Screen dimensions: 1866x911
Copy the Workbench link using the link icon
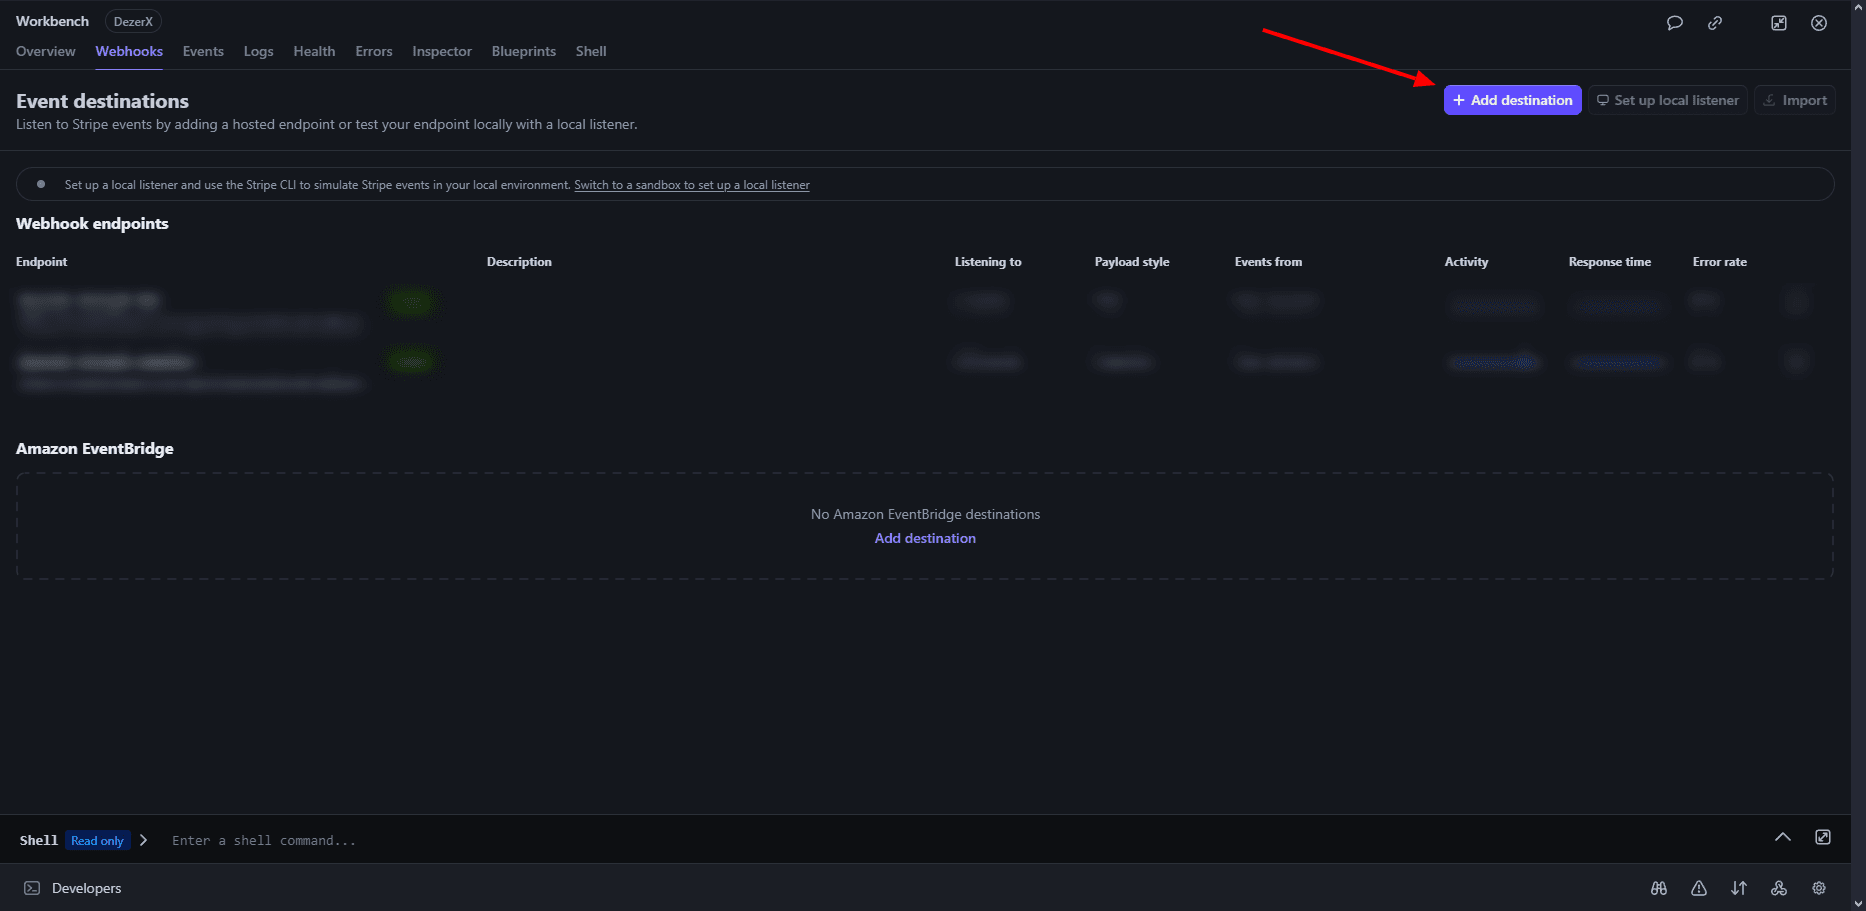click(1716, 22)
